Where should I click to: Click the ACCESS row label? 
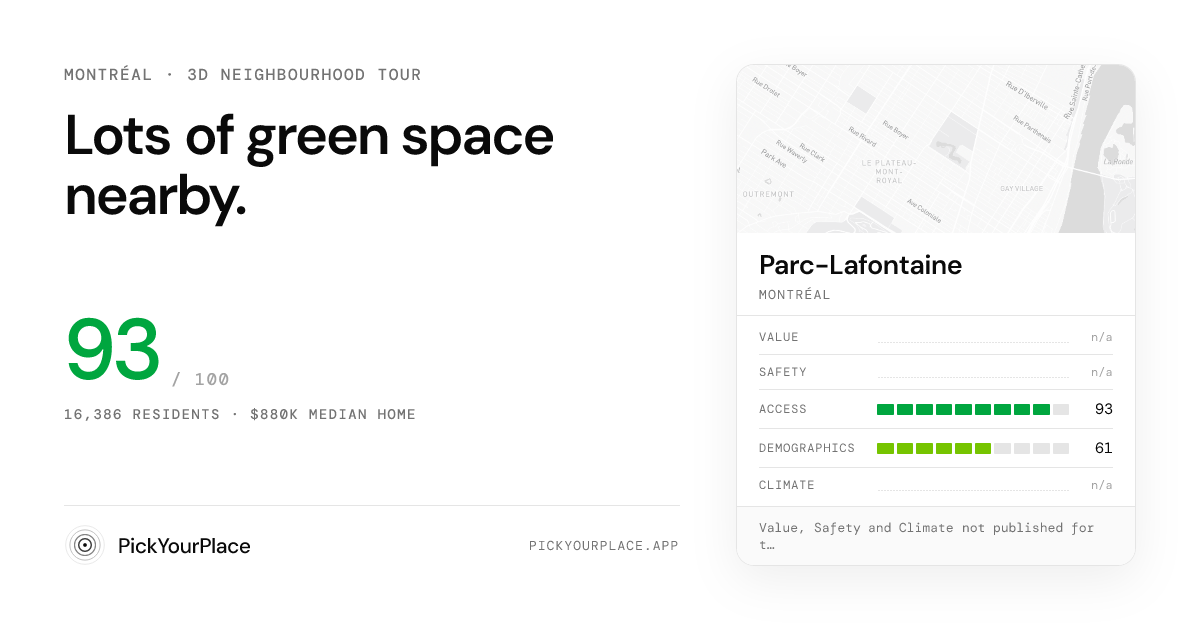coord(783,409)
